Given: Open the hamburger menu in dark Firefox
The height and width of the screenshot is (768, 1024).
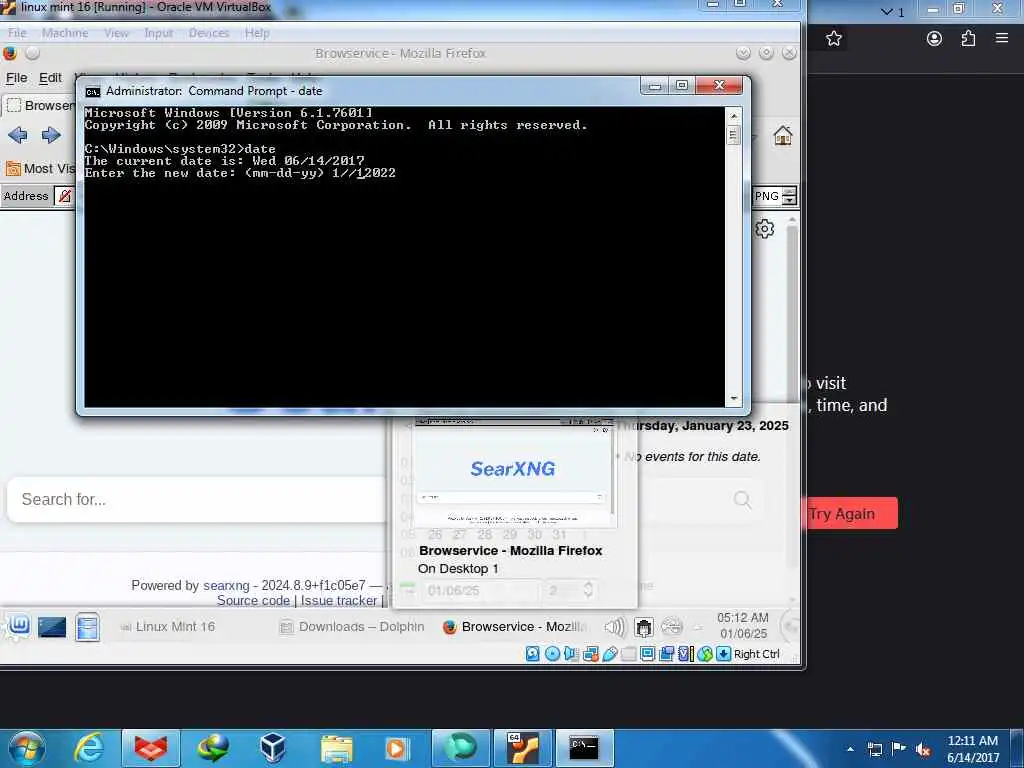Looking at the screenshot, I should click(1002, 38).
